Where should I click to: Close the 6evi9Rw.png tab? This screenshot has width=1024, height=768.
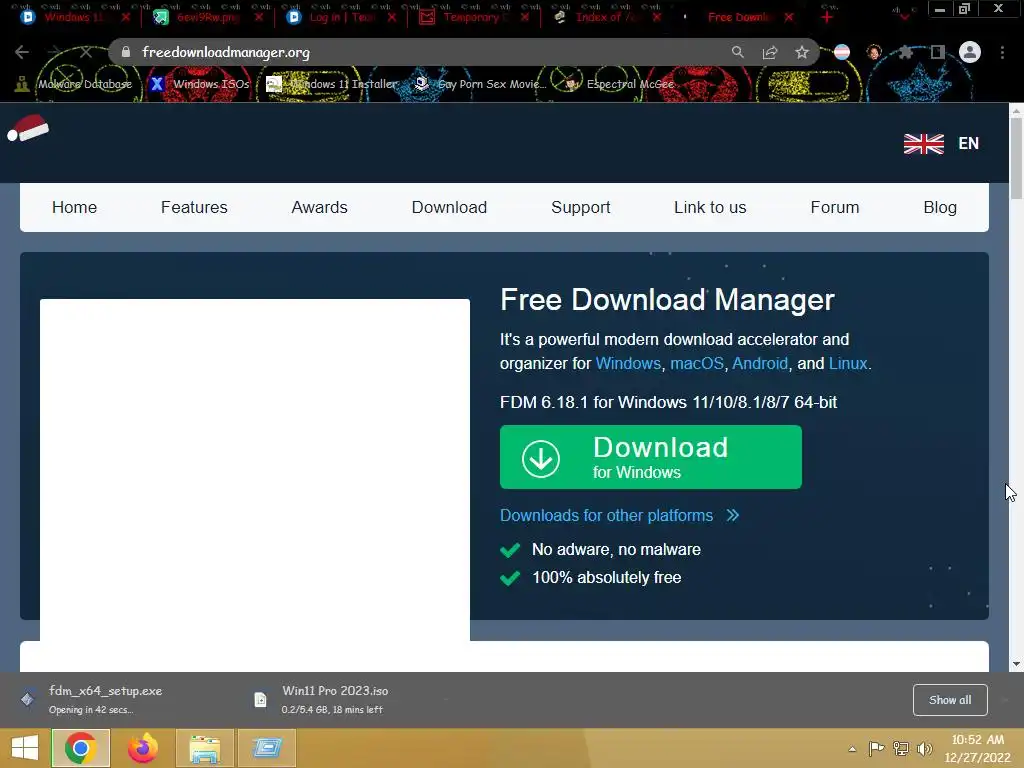[x=259, y=17]
